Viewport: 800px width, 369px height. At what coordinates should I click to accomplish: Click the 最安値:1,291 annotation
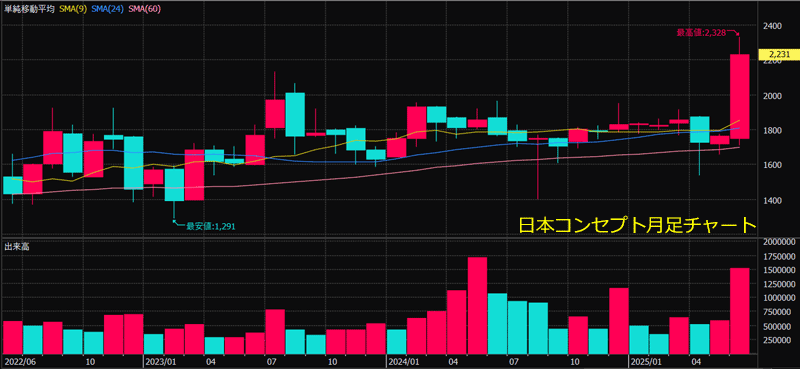(x=211, y=226)
